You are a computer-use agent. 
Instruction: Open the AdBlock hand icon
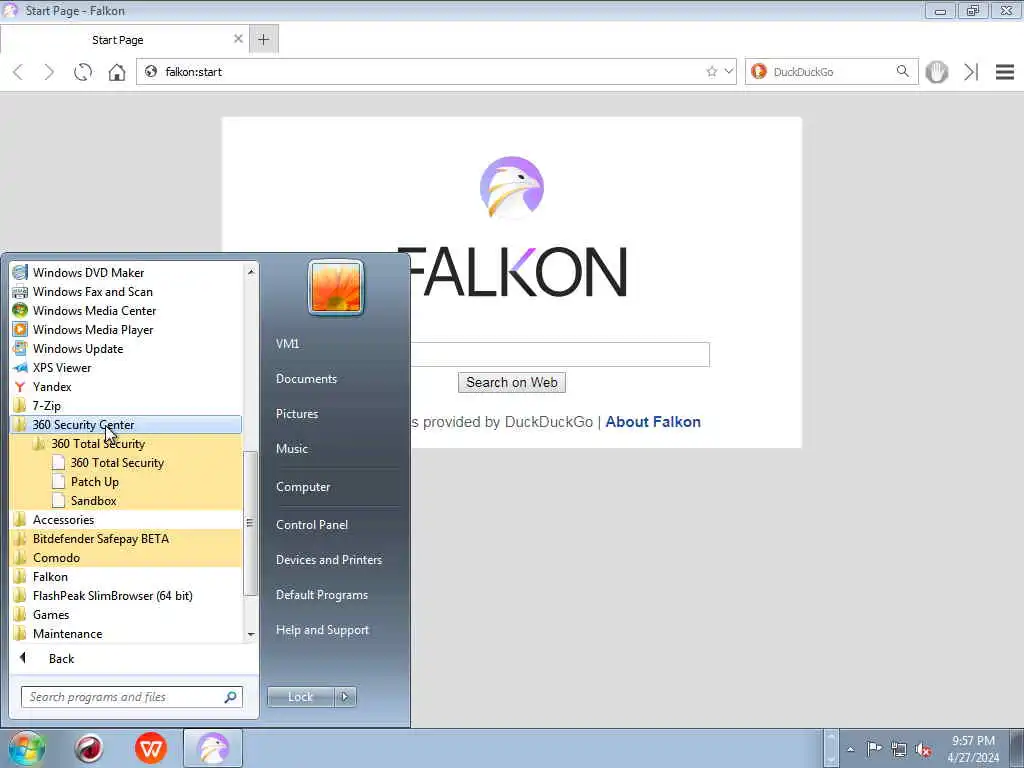pos(936,72)
